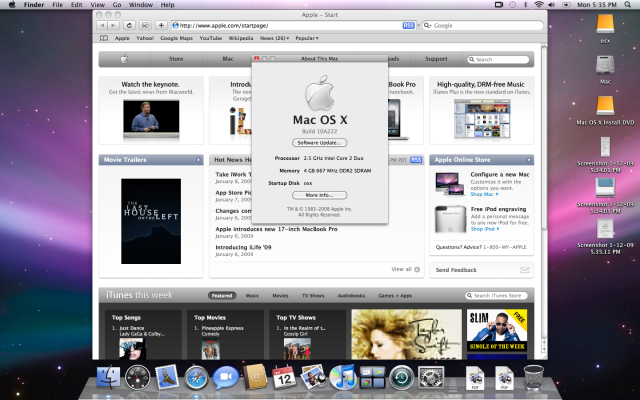Click the battery status icon
This screenshot has height=400, width=640.
(566, 4)
